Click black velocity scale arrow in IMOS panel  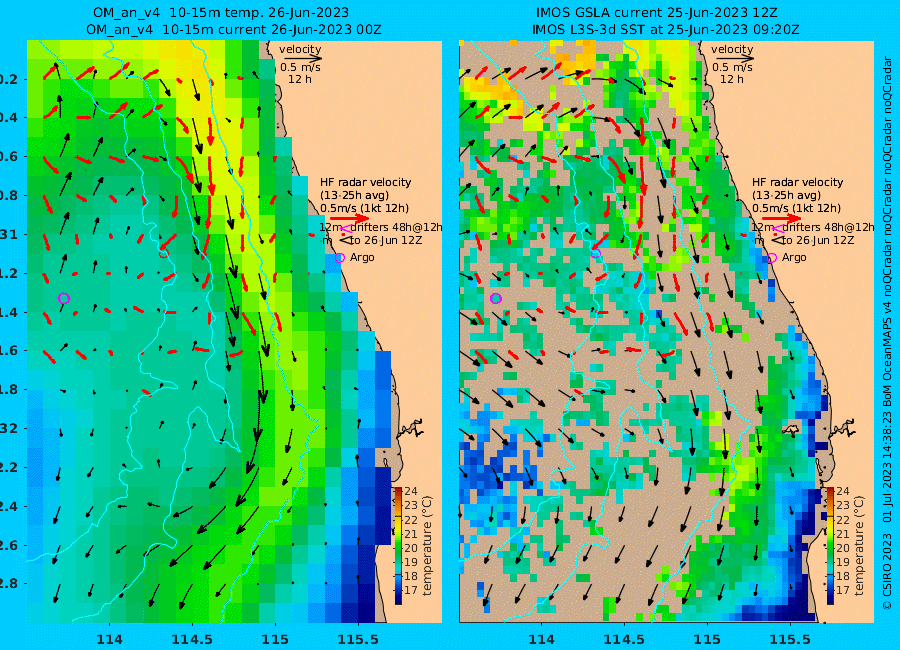(733, 58)
